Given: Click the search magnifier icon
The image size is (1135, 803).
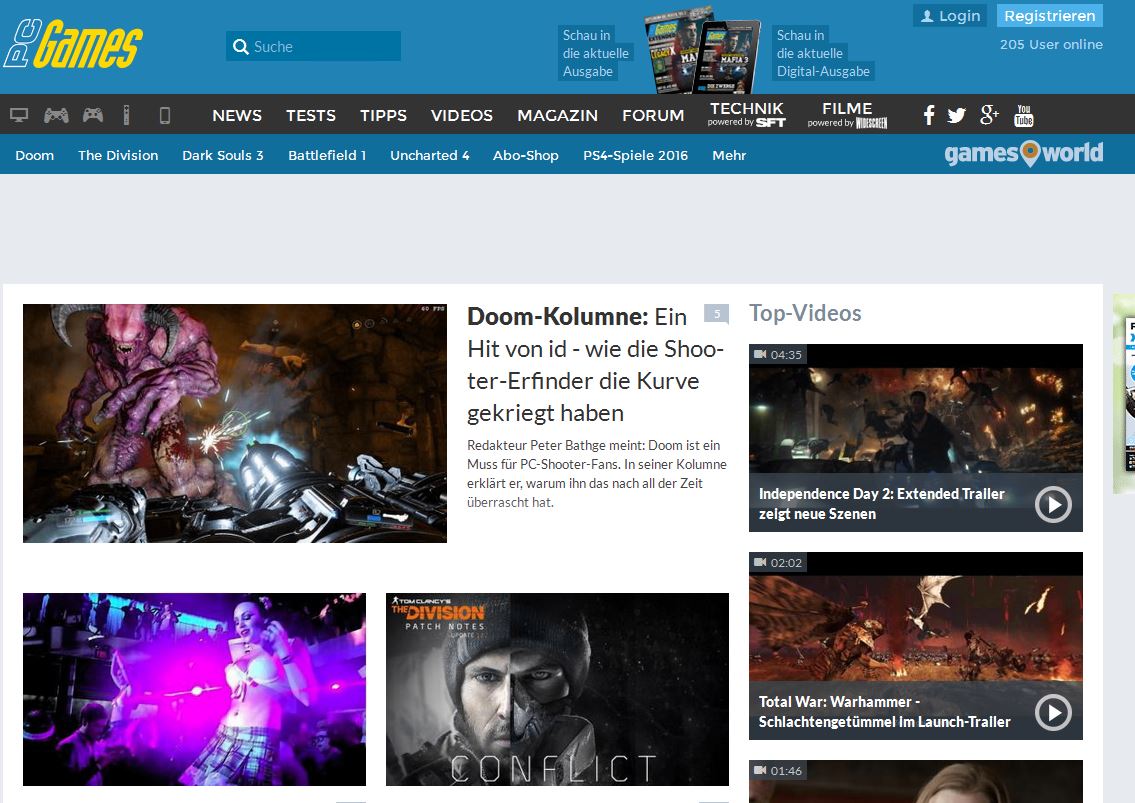Looking at the screenshot, I should (x=241, y=46).
